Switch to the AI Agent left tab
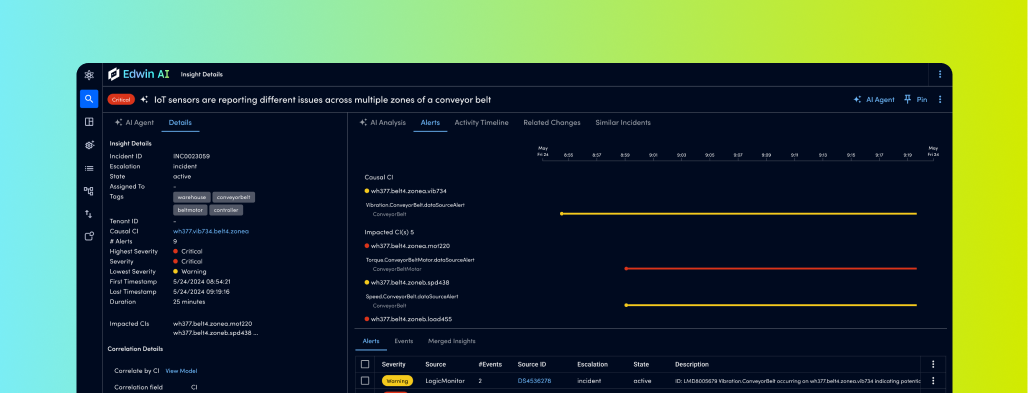The image size is (1028, 393). point(134,123)
